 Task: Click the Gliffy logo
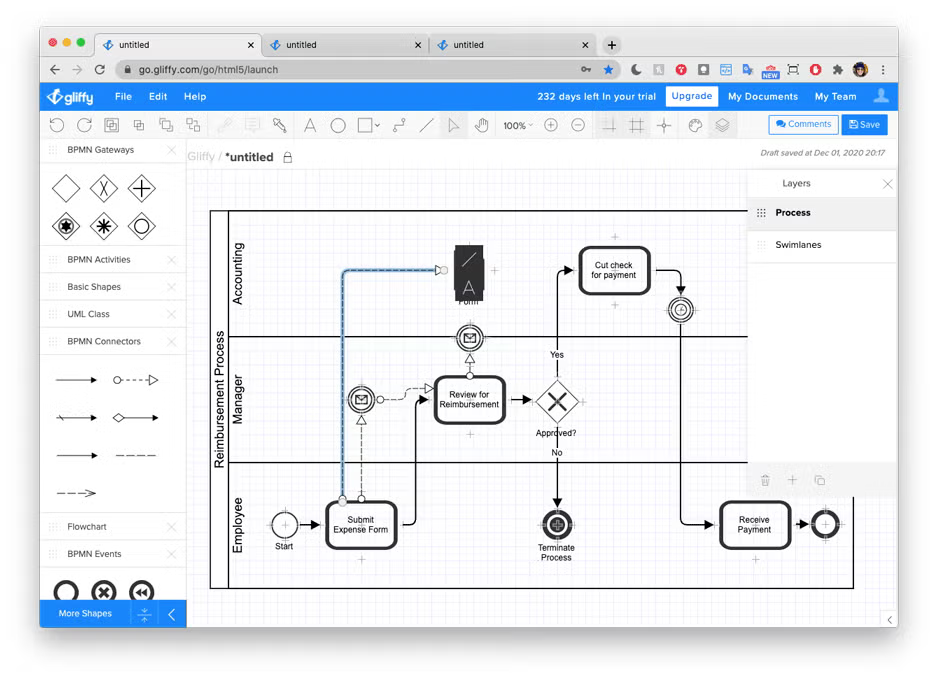point(71,96)
